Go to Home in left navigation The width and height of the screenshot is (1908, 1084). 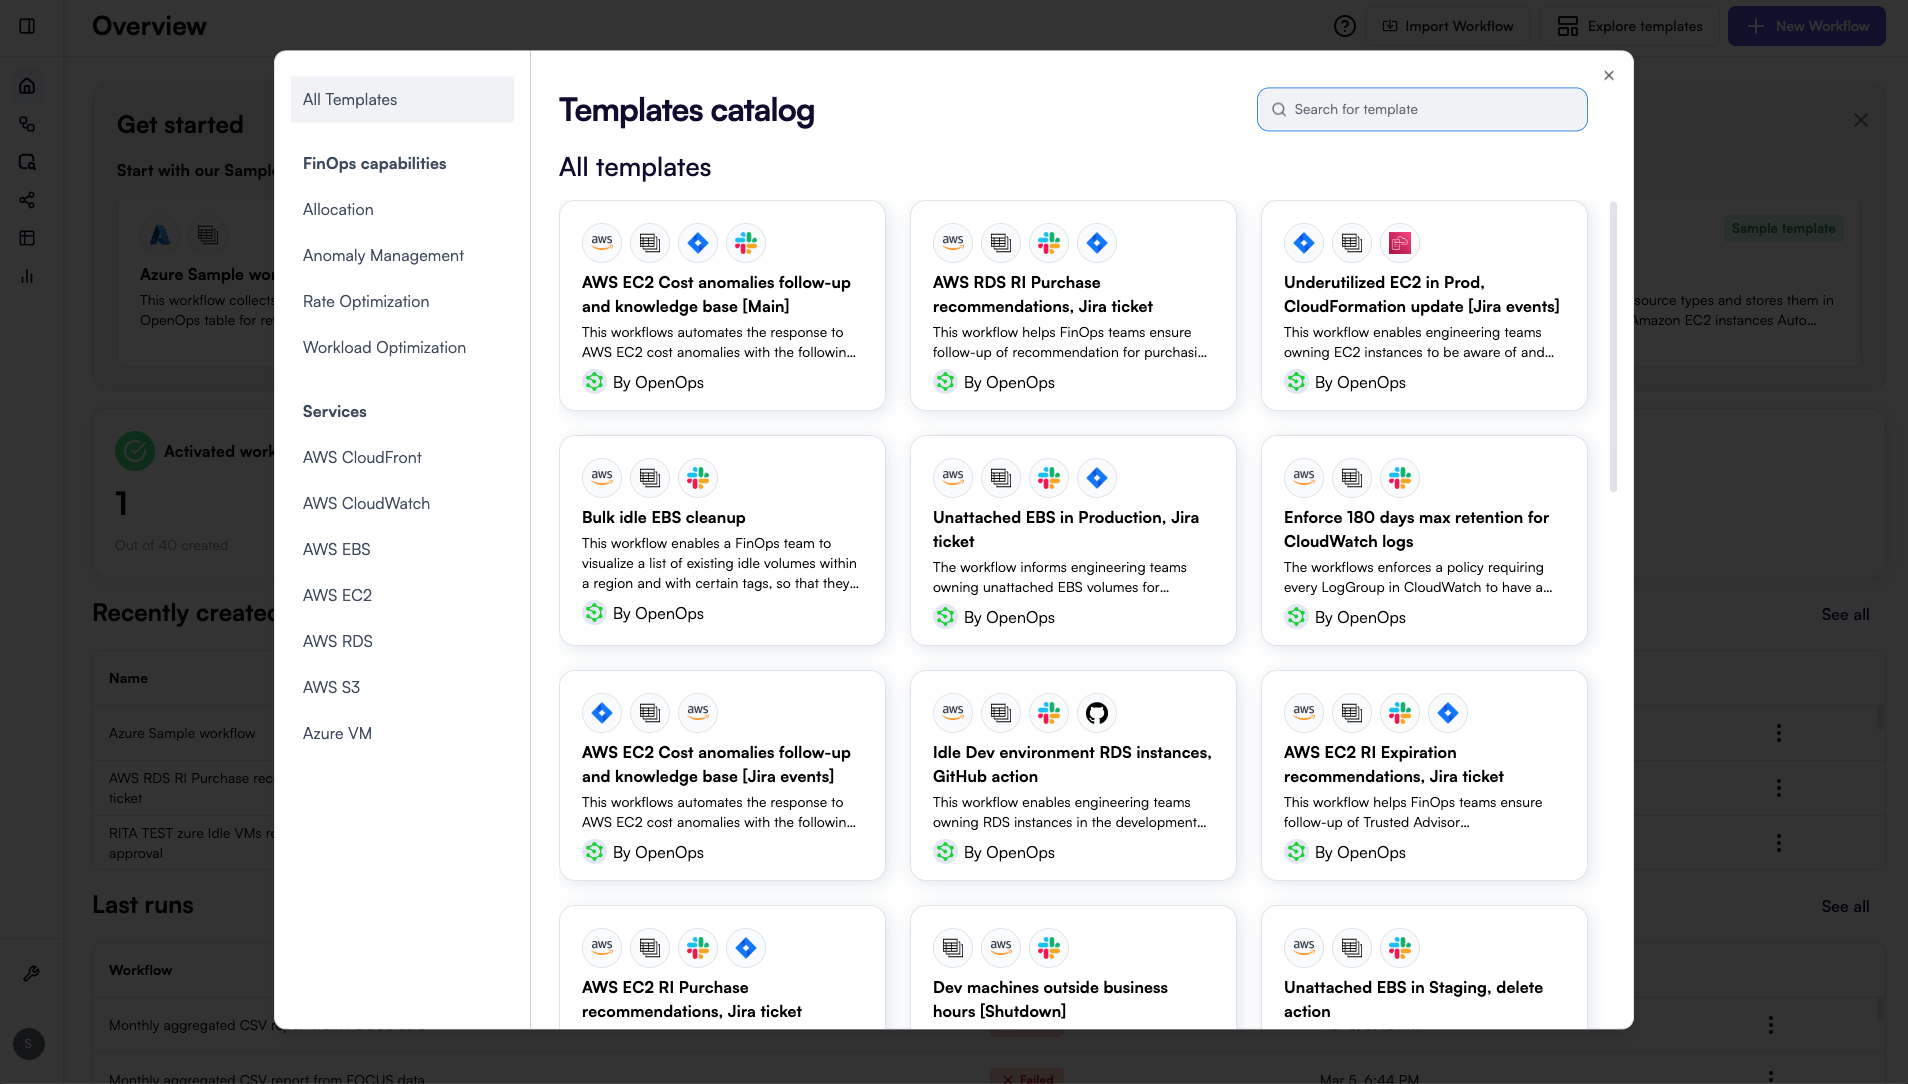pos(27,86)
